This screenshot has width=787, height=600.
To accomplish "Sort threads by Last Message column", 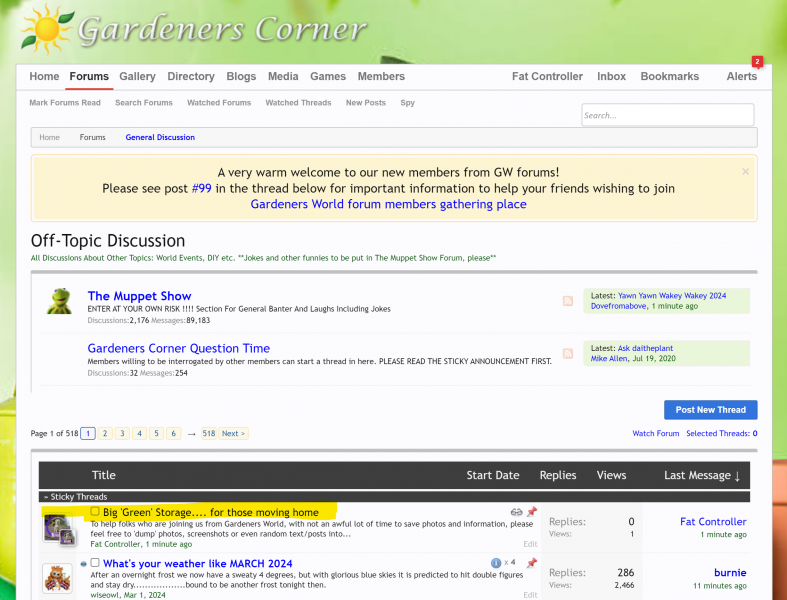I will coord(702,476).
